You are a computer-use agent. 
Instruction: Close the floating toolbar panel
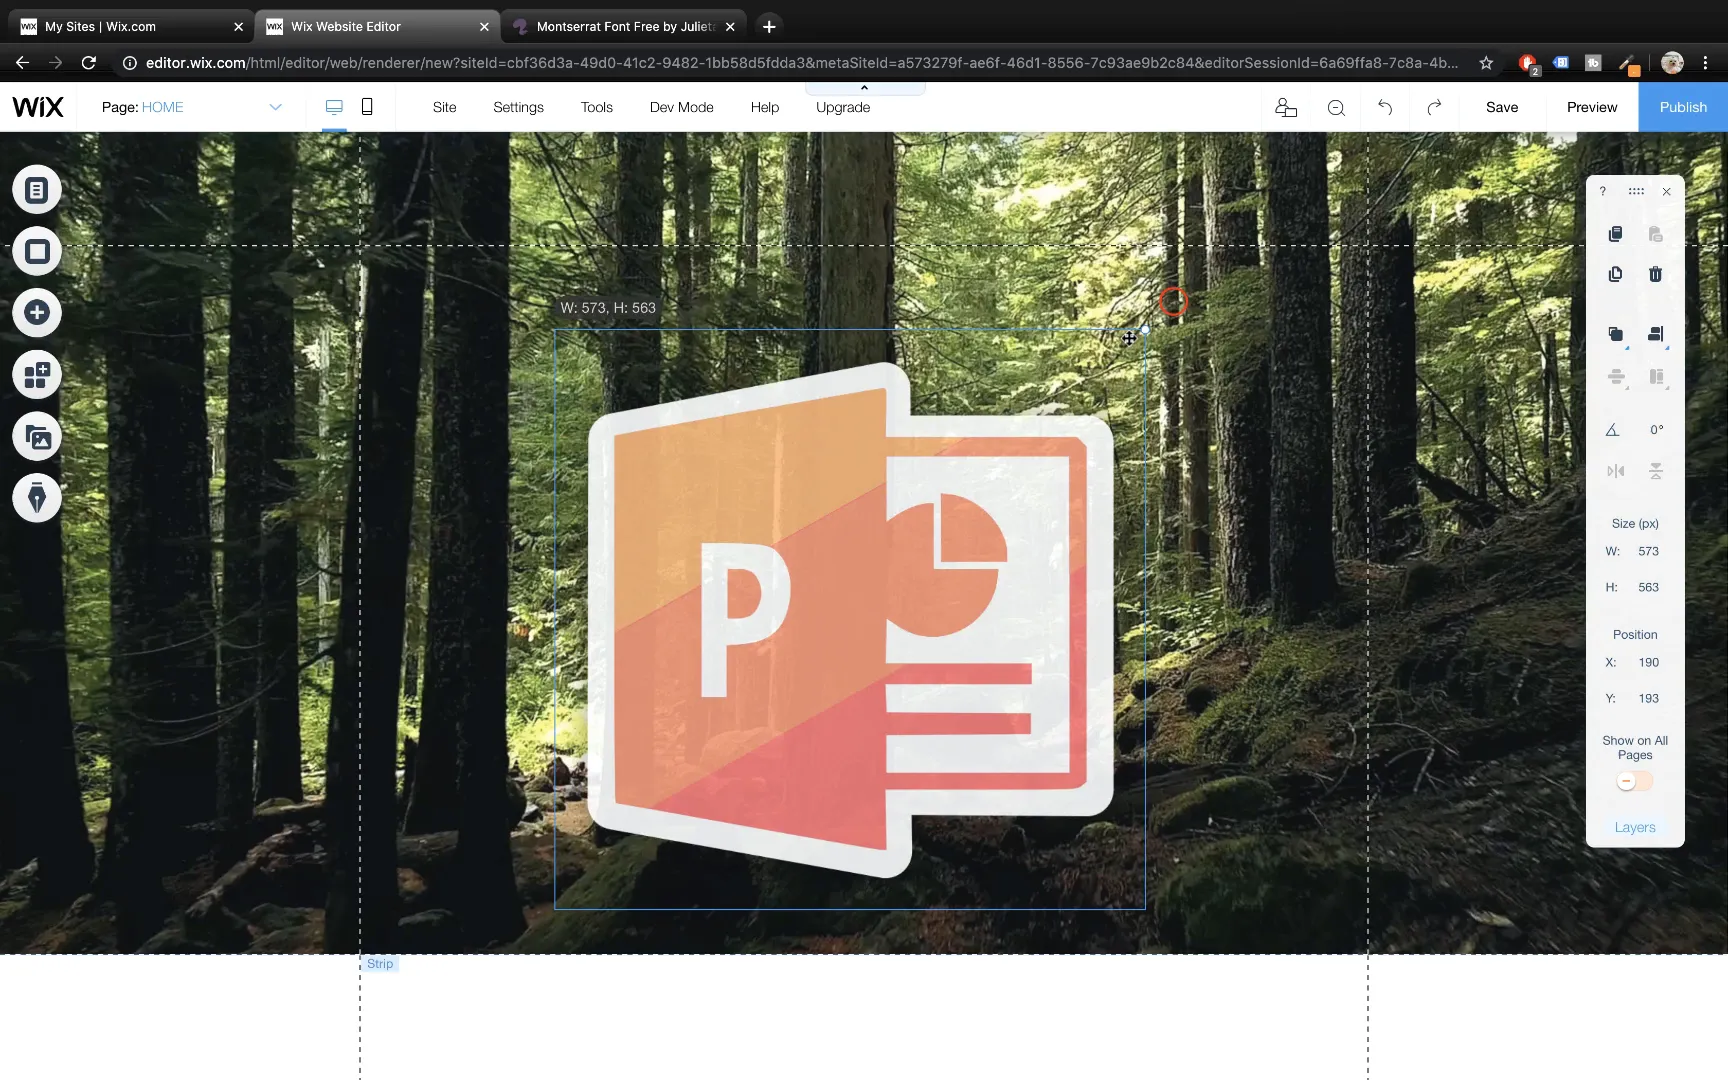click(1666, 191)
